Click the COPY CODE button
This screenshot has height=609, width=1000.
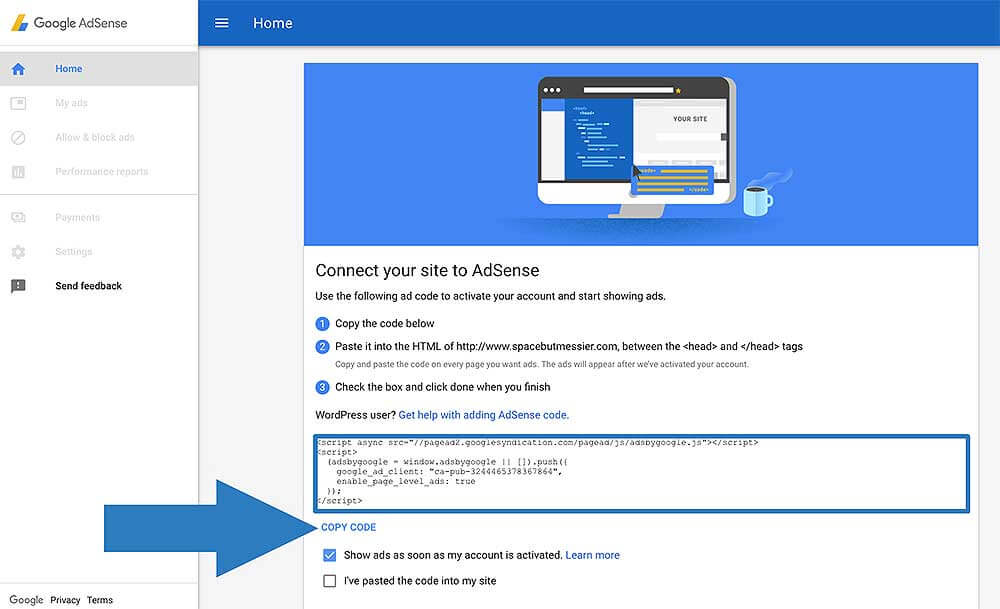[x=348, y=527]
